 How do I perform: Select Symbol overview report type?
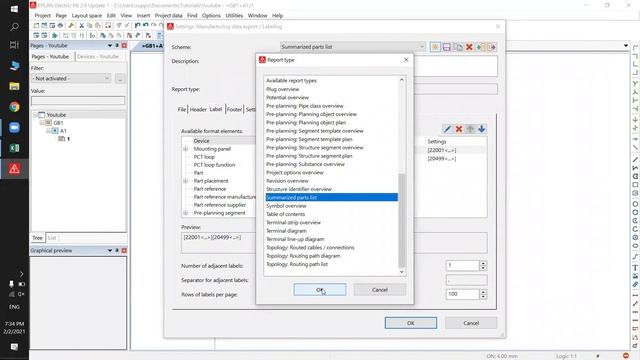click(286, 206)
